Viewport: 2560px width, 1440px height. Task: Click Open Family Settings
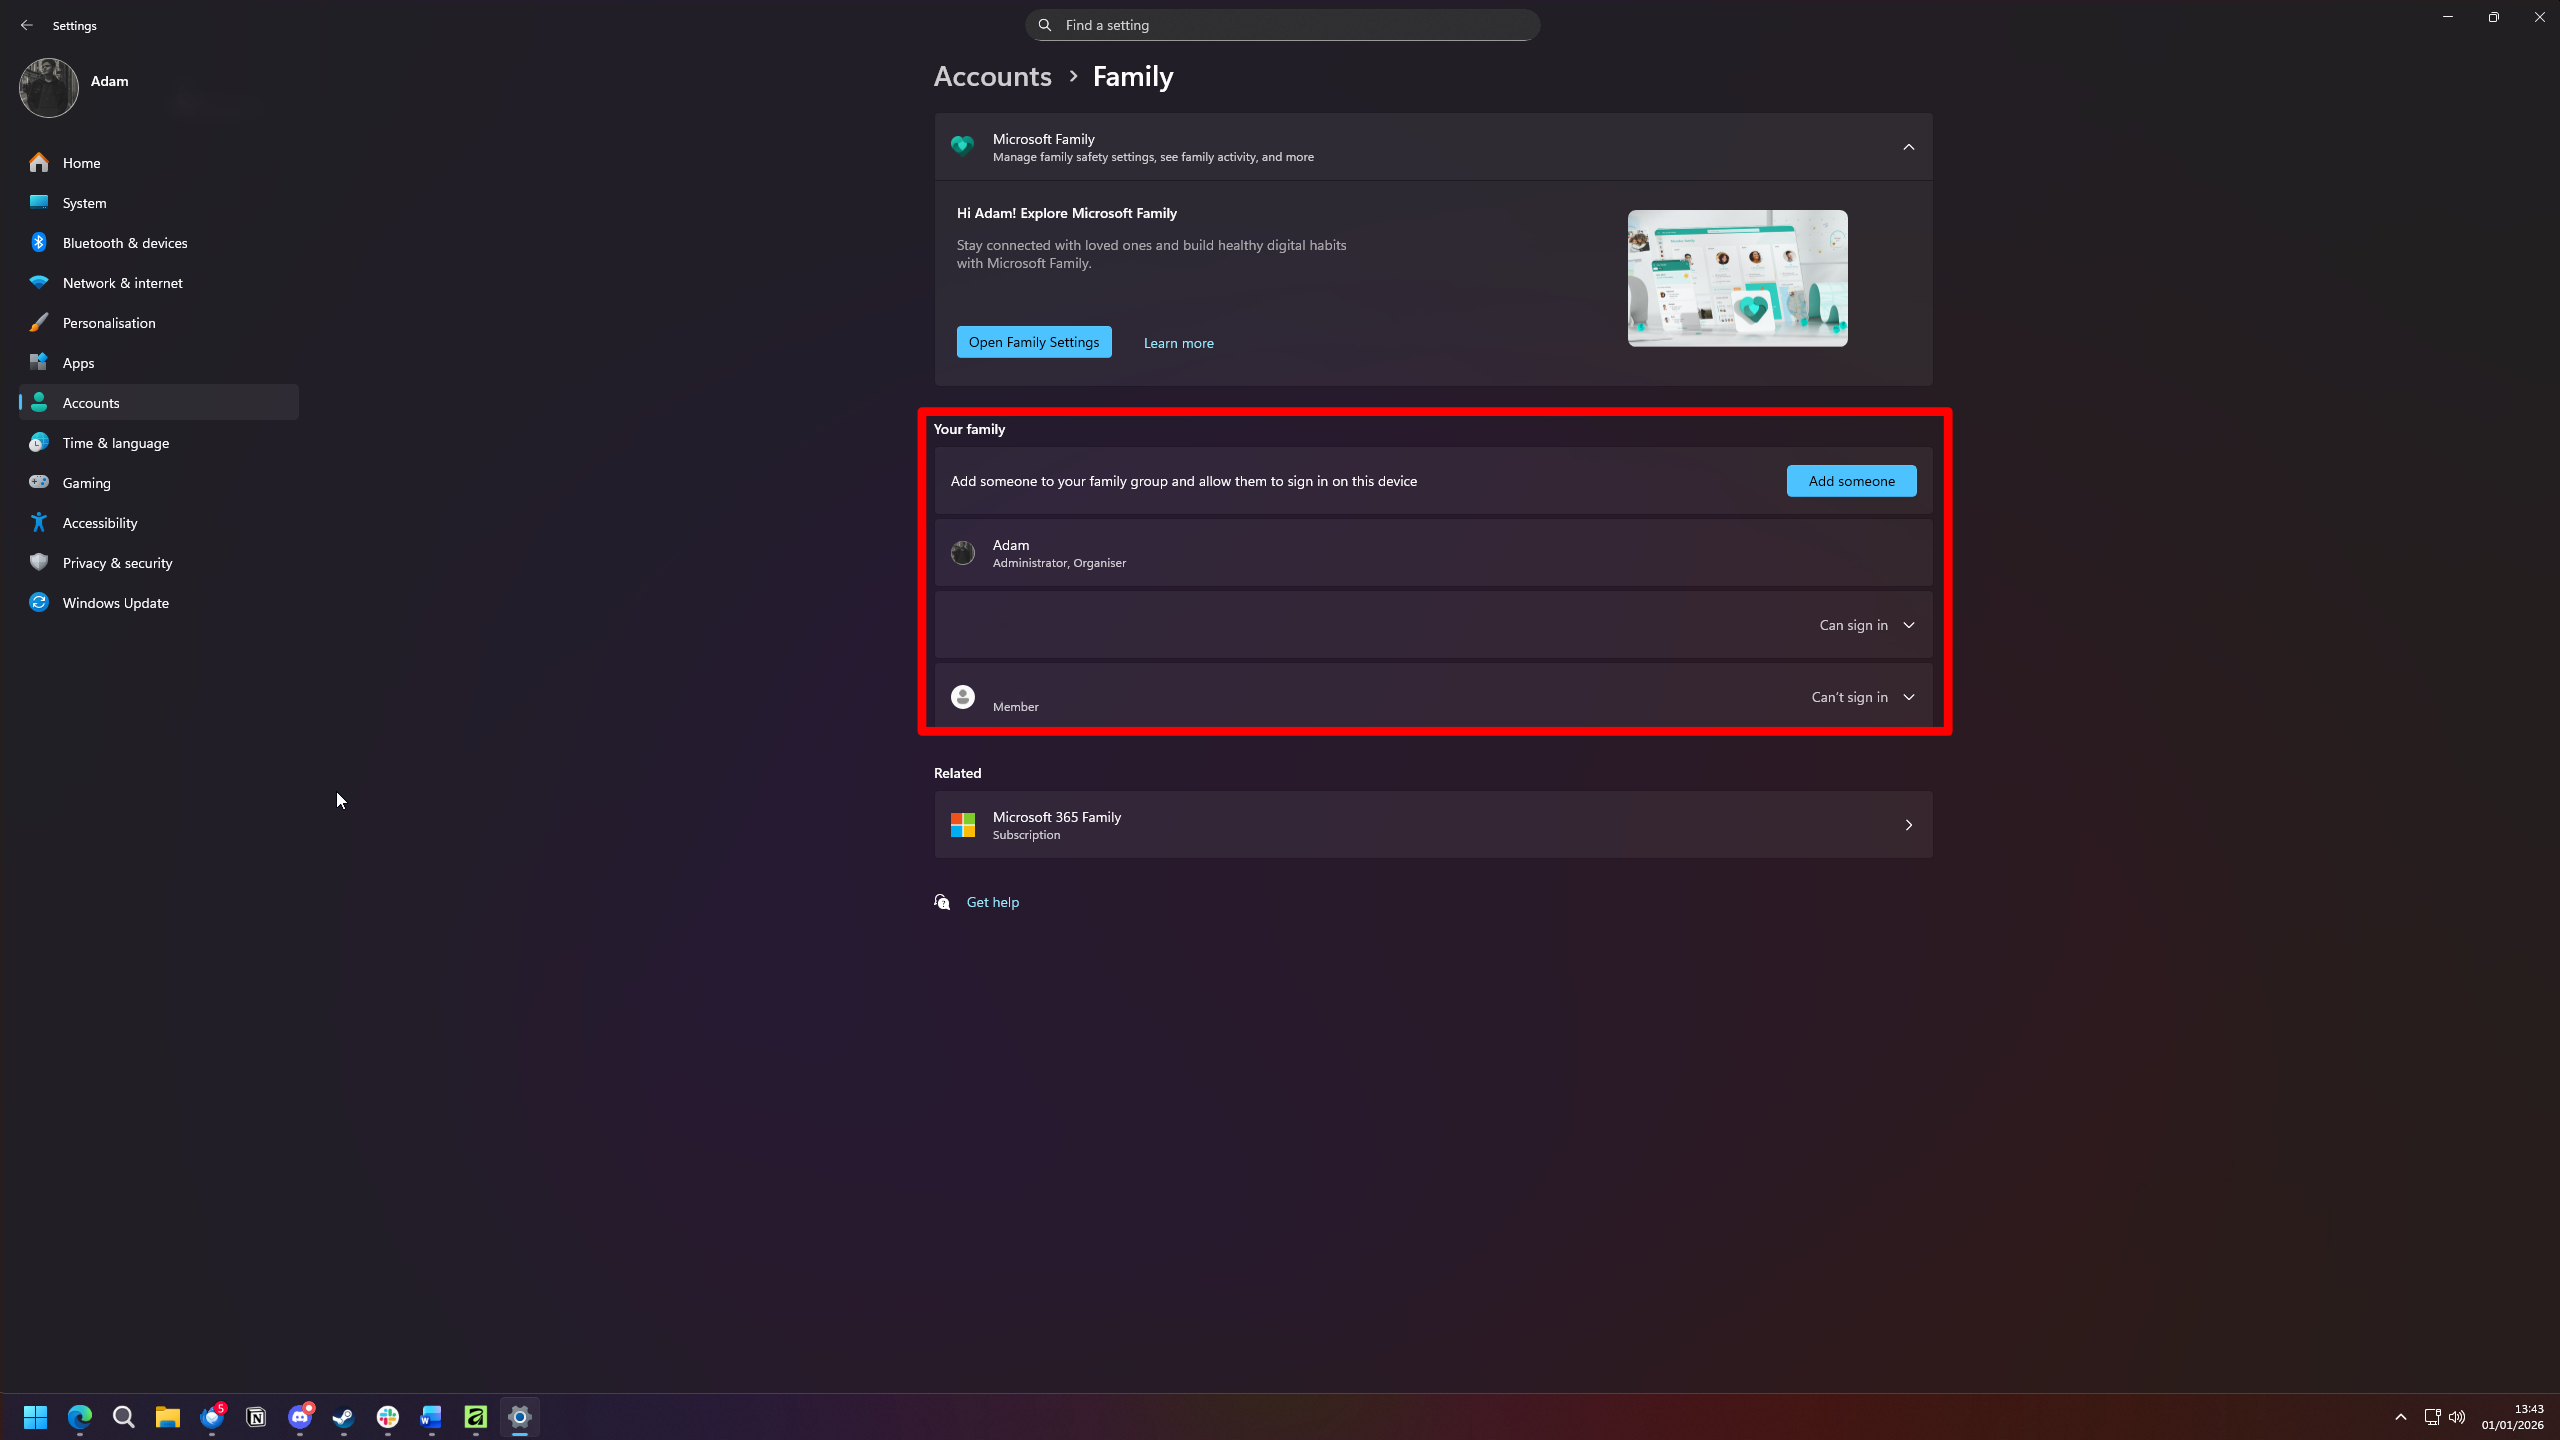tap(1033, 341)
